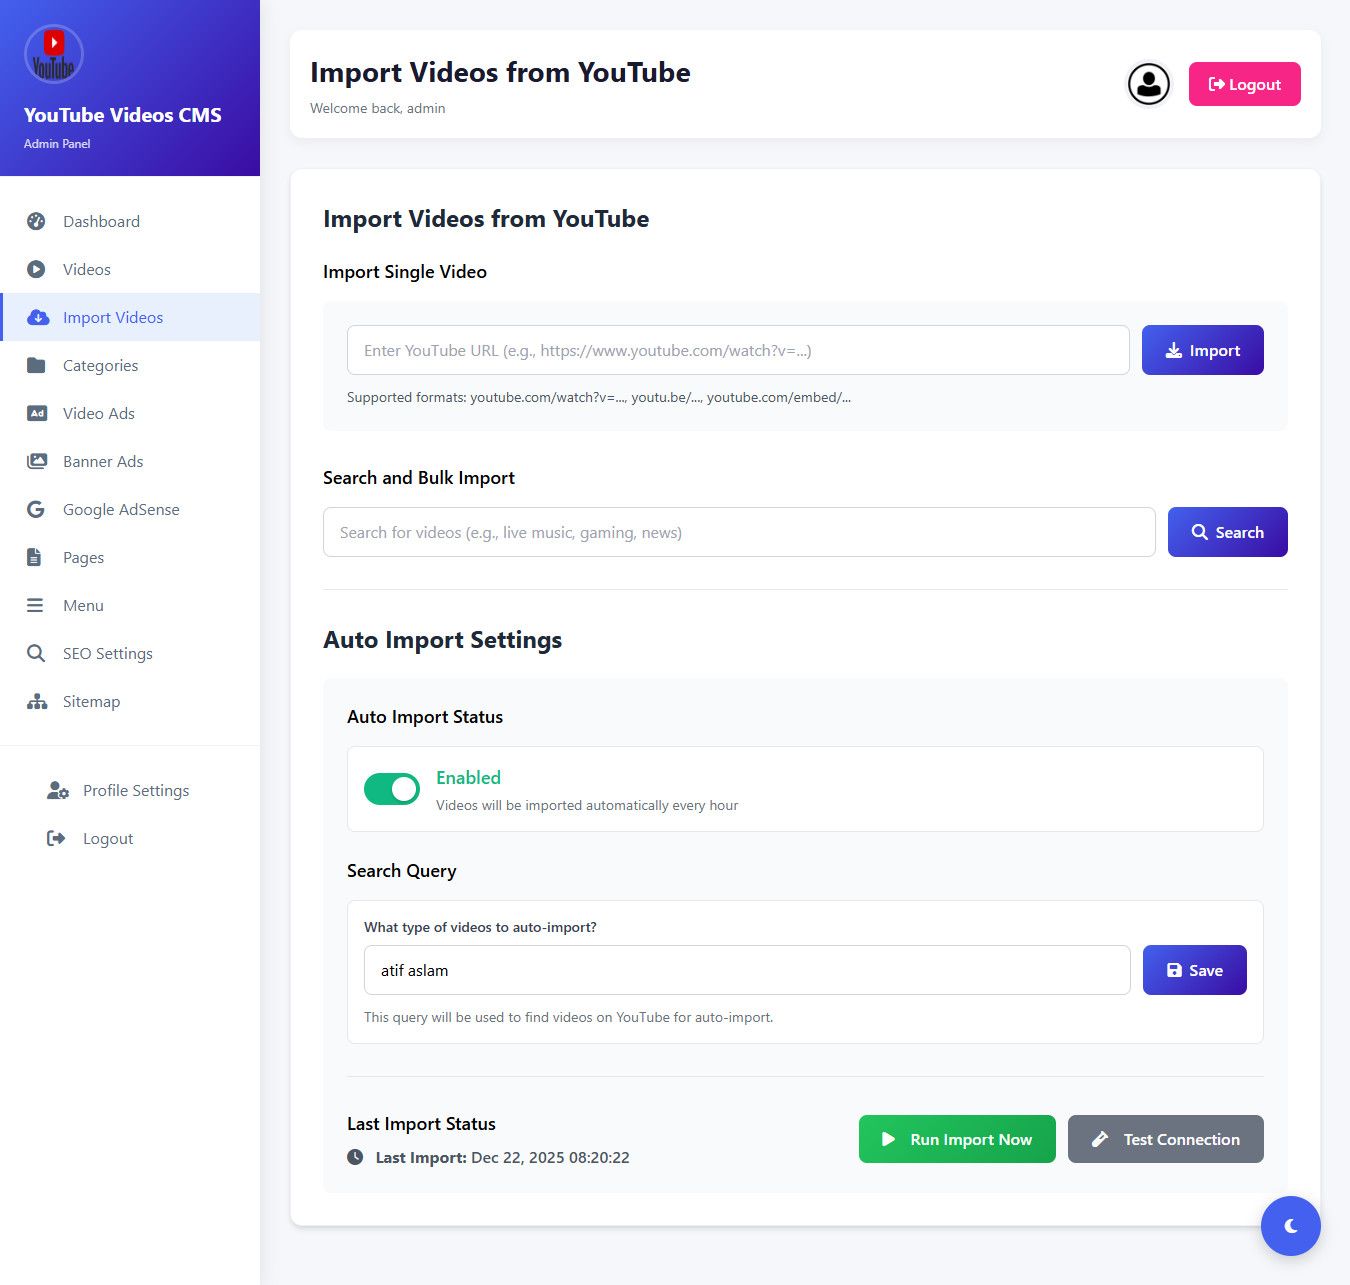
Task: Click the pink Logout button
Action: 1245,84
